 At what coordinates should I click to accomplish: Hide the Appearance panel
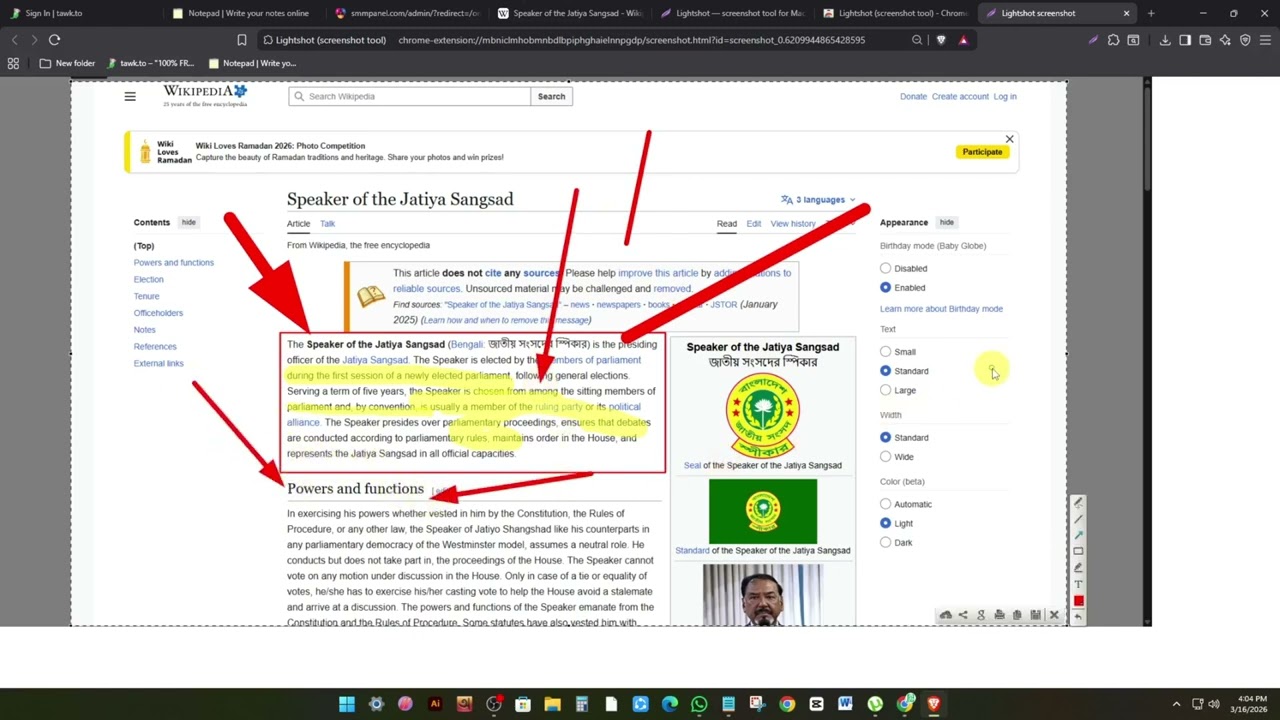coord(946,222)
